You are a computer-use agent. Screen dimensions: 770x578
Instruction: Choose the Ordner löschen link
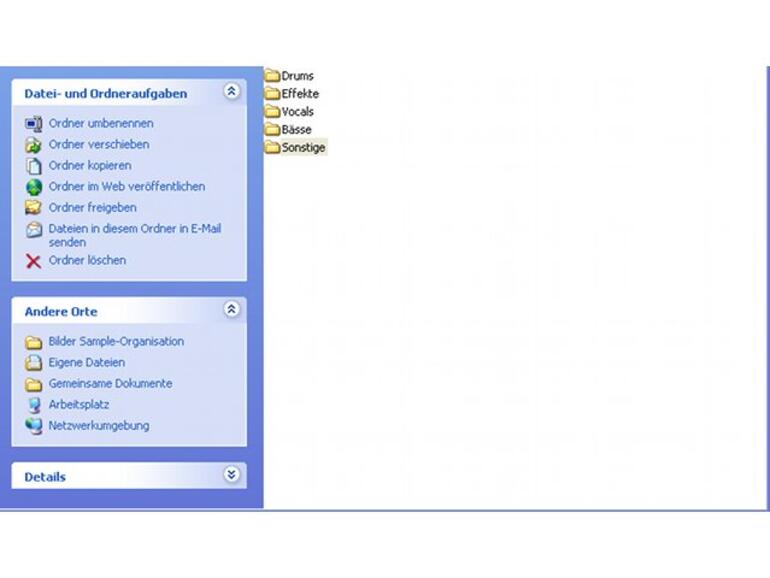pos(87,260)
